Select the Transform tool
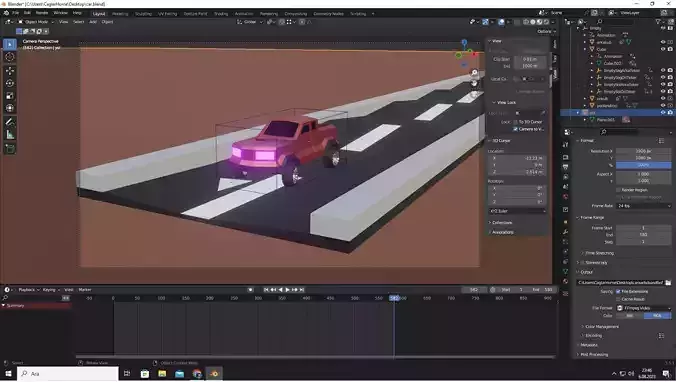Screen dimensions: 676x382 9,108
